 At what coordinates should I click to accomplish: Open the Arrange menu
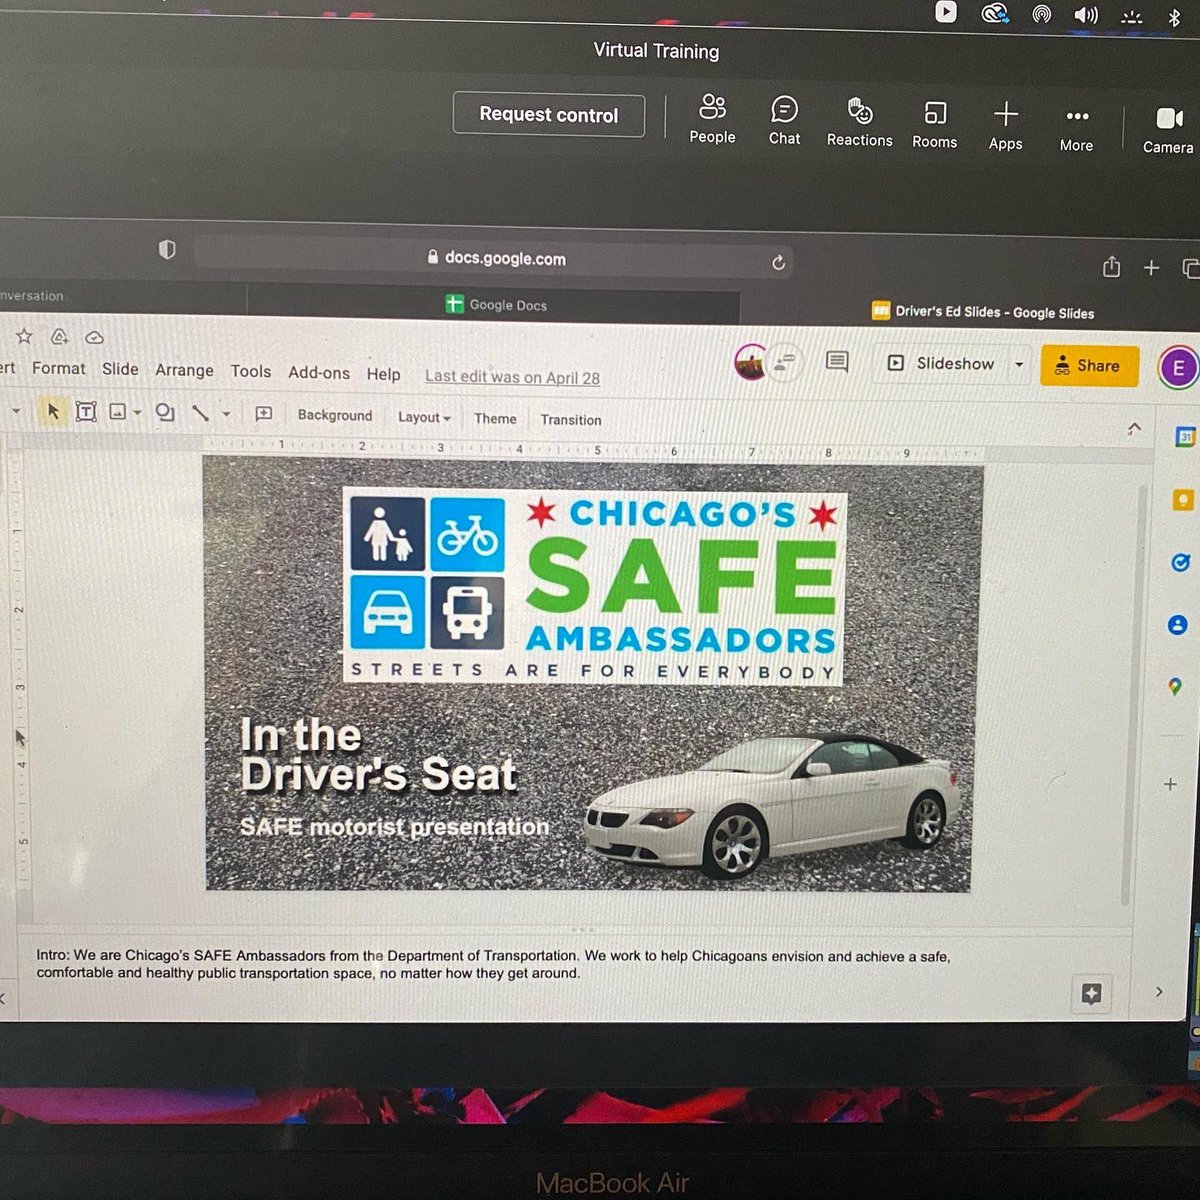184,370
